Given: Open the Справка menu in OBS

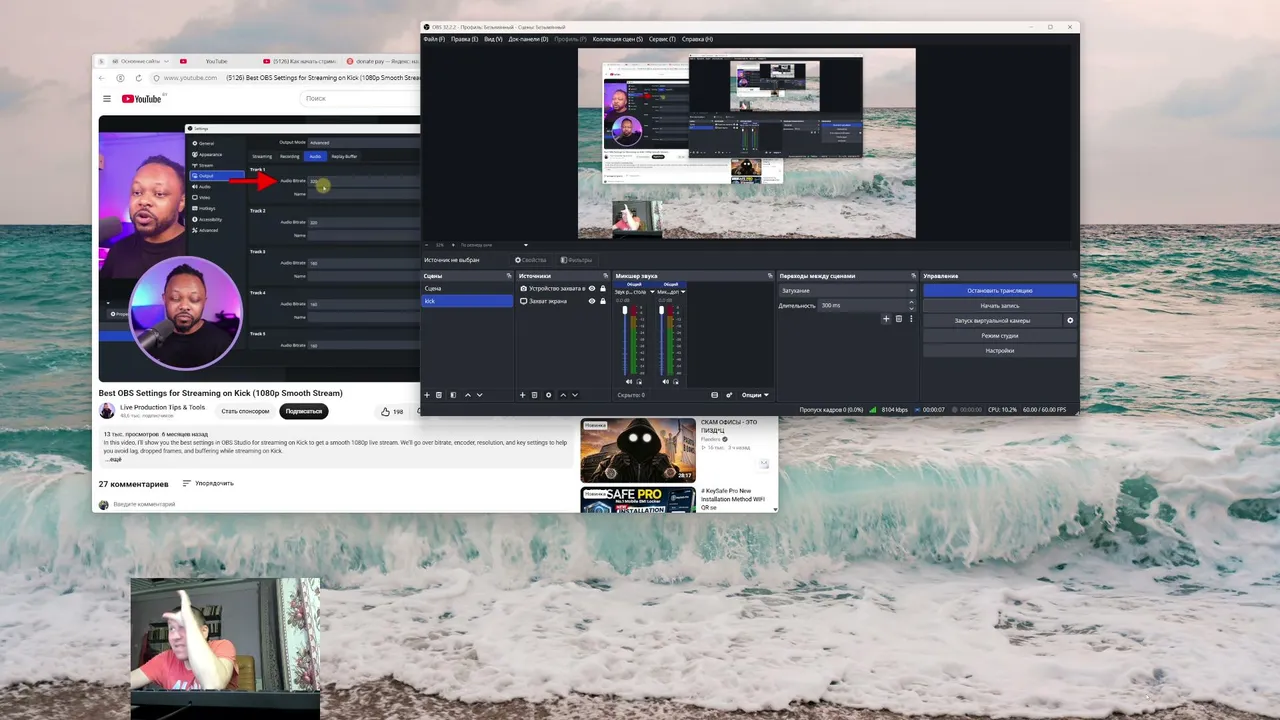Looking at the screenshot, I should 697,39.
